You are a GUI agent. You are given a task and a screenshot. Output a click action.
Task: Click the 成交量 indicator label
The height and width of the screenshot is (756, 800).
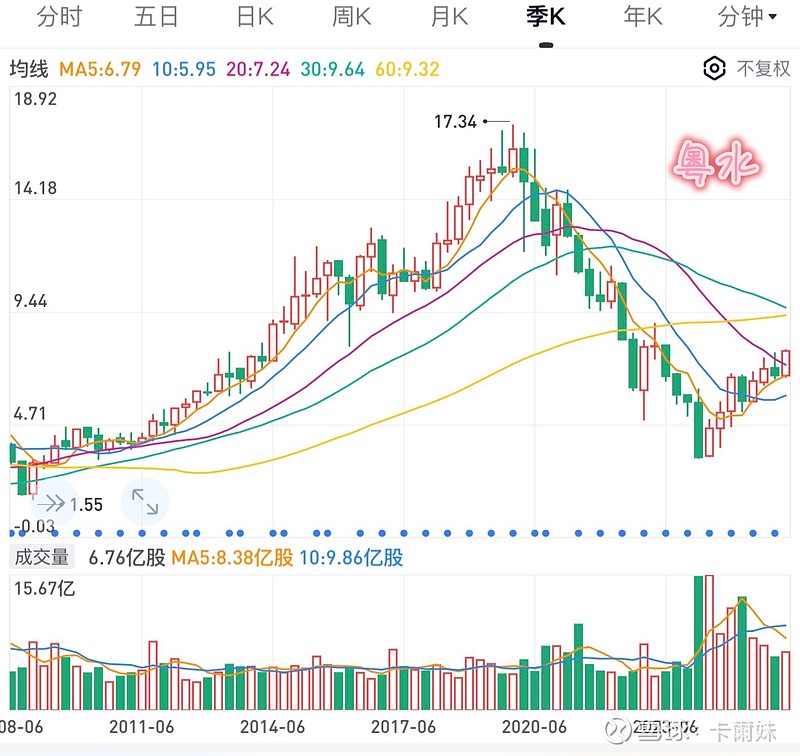(x=40, y=558)
